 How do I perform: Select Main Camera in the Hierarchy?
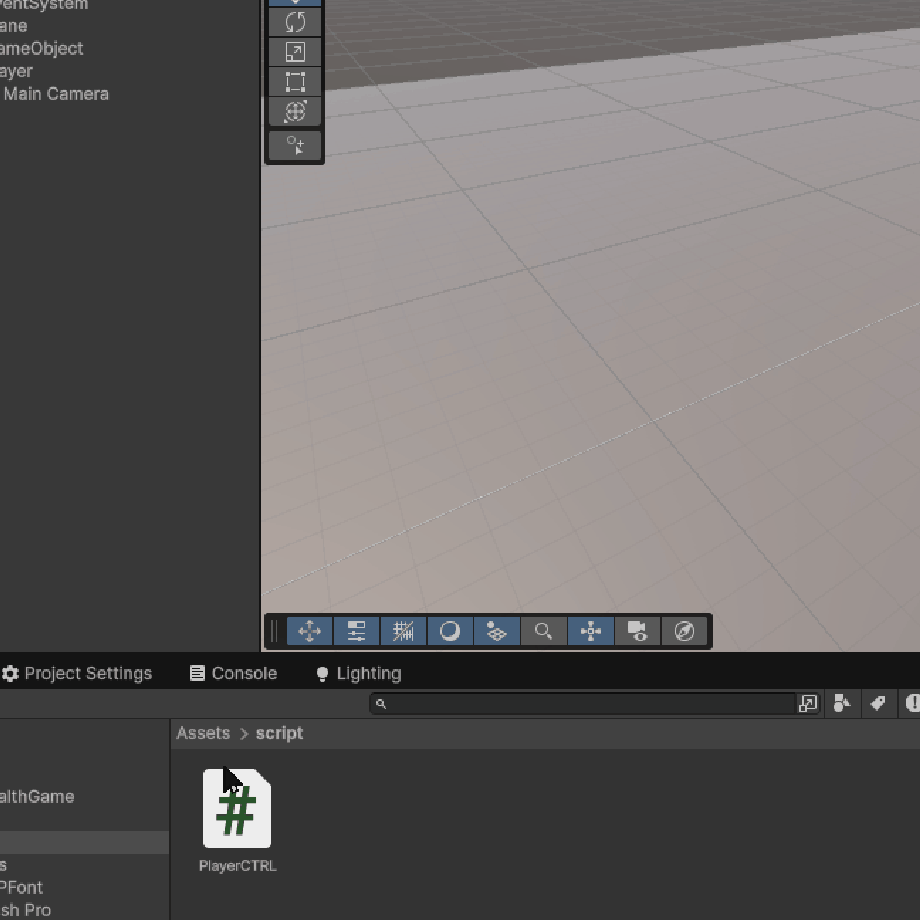tap(56, 94)
